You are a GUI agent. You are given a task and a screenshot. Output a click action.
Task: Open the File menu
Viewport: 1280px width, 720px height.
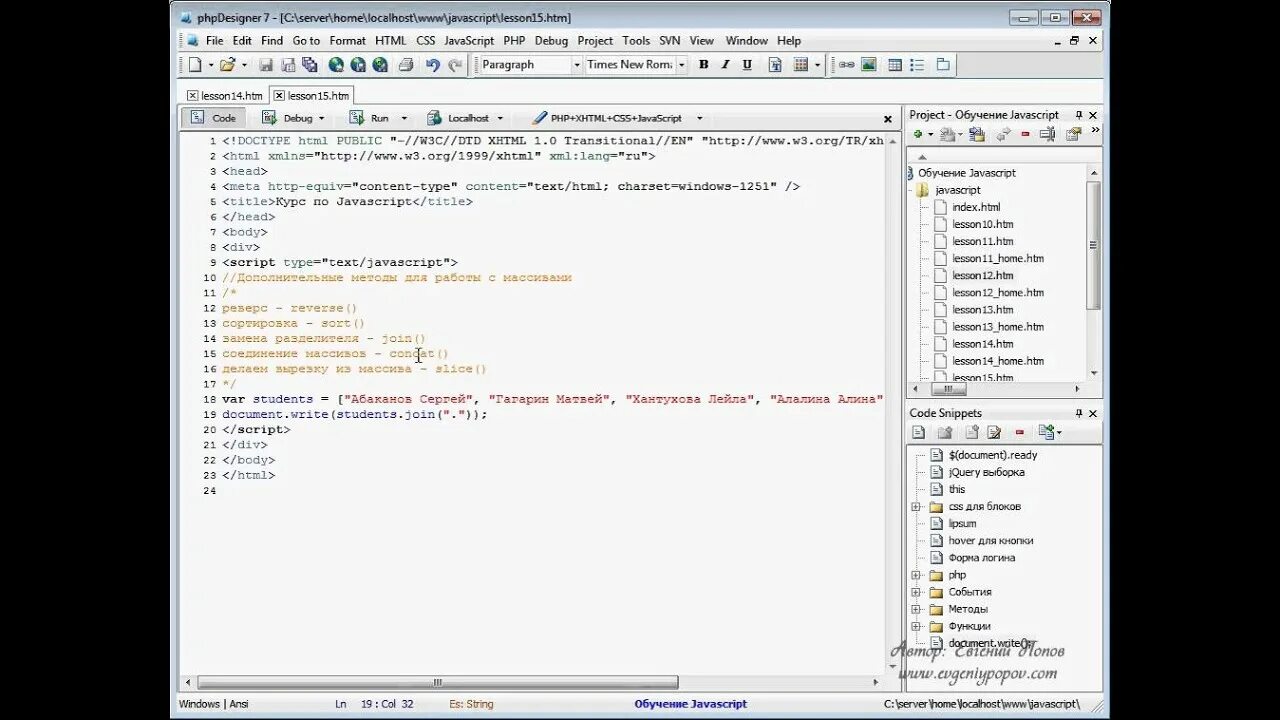[x=215, y=41]
